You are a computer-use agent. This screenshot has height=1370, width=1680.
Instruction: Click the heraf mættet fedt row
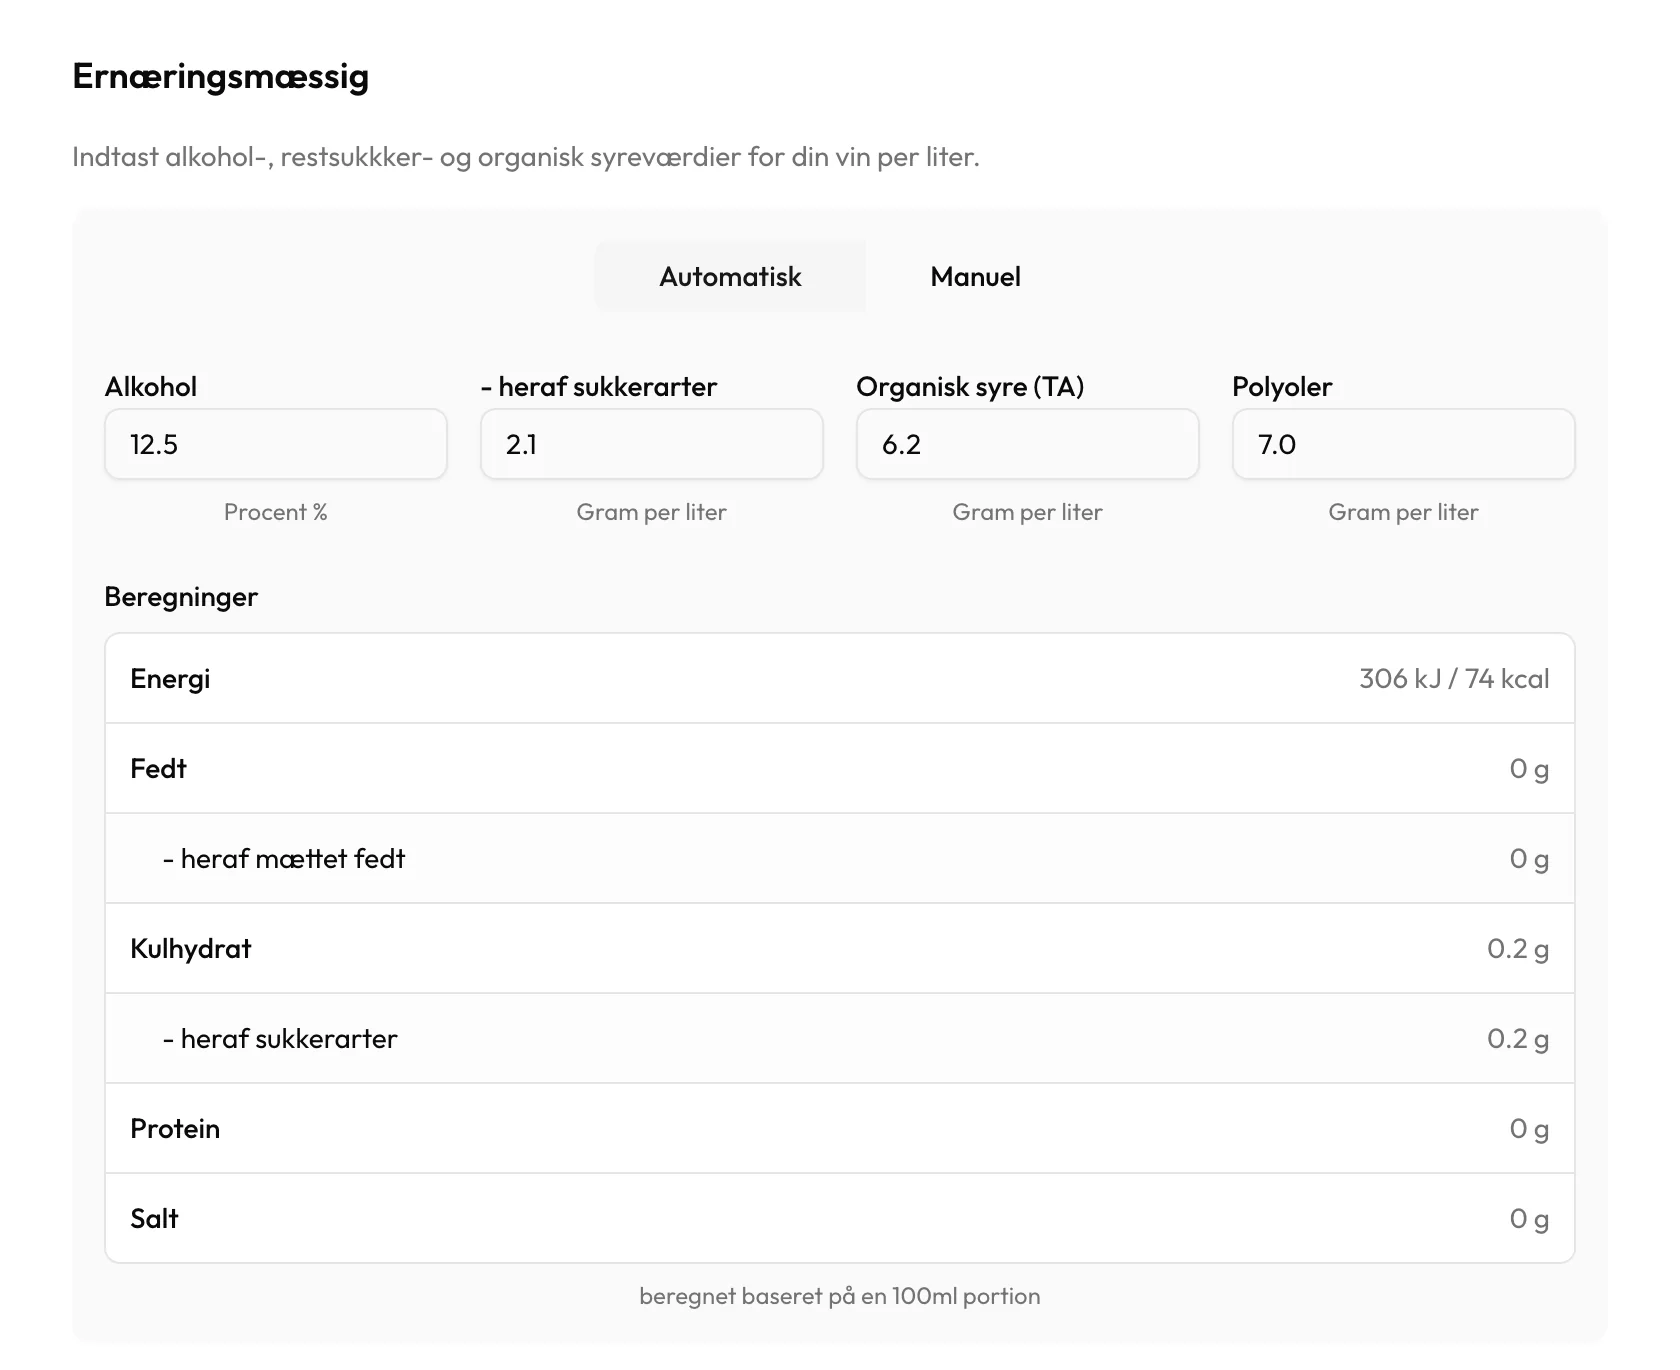click(840, 858)
